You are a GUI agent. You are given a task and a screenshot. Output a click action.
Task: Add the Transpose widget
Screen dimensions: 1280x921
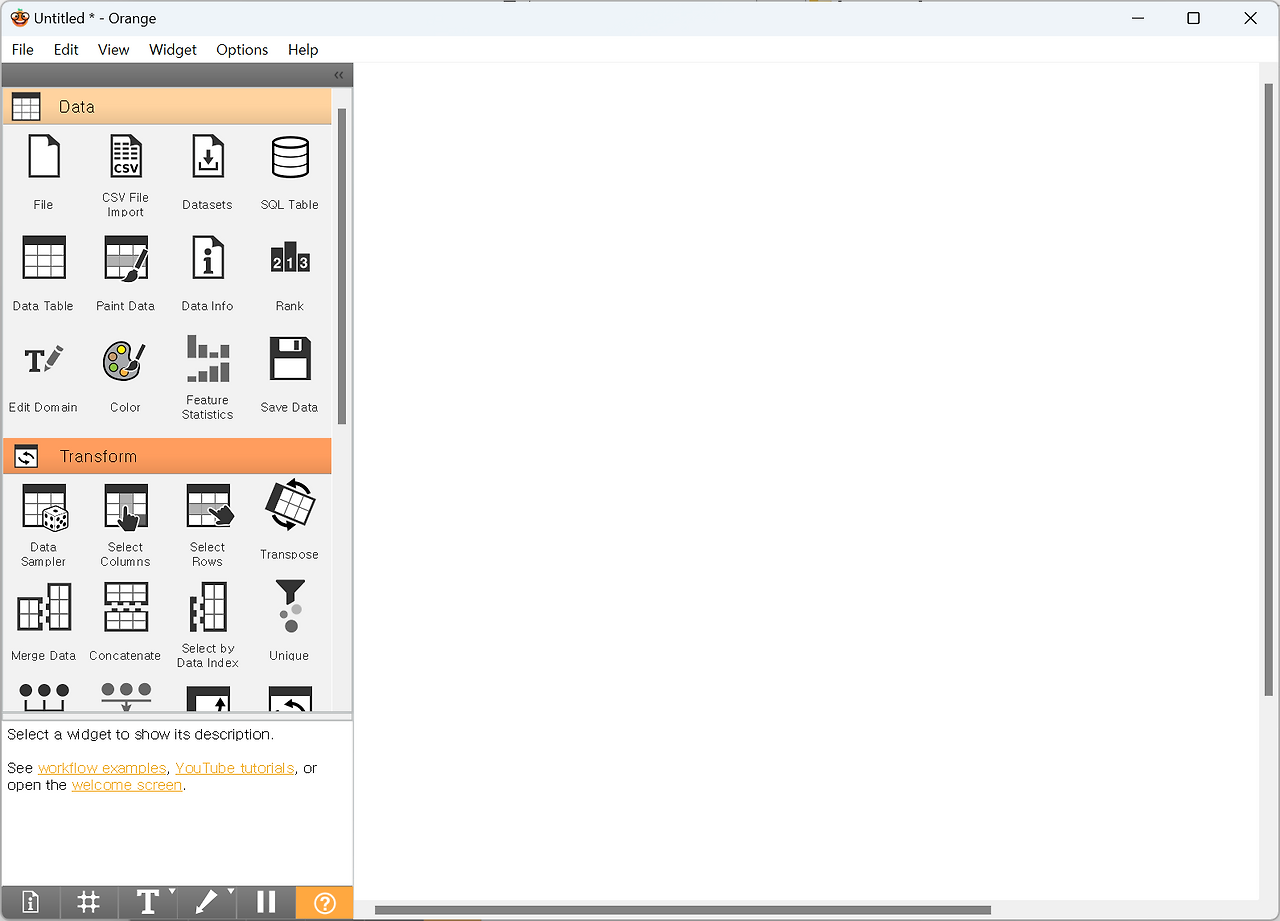pos(290,505)
